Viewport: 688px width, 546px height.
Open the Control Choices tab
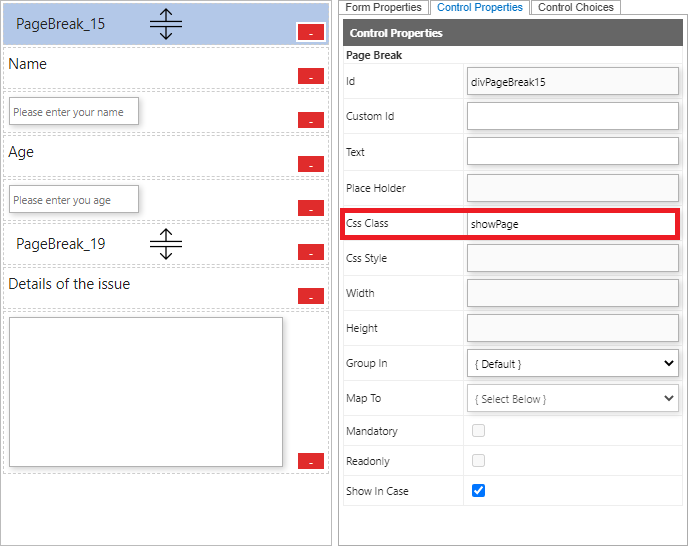[576, 7]
